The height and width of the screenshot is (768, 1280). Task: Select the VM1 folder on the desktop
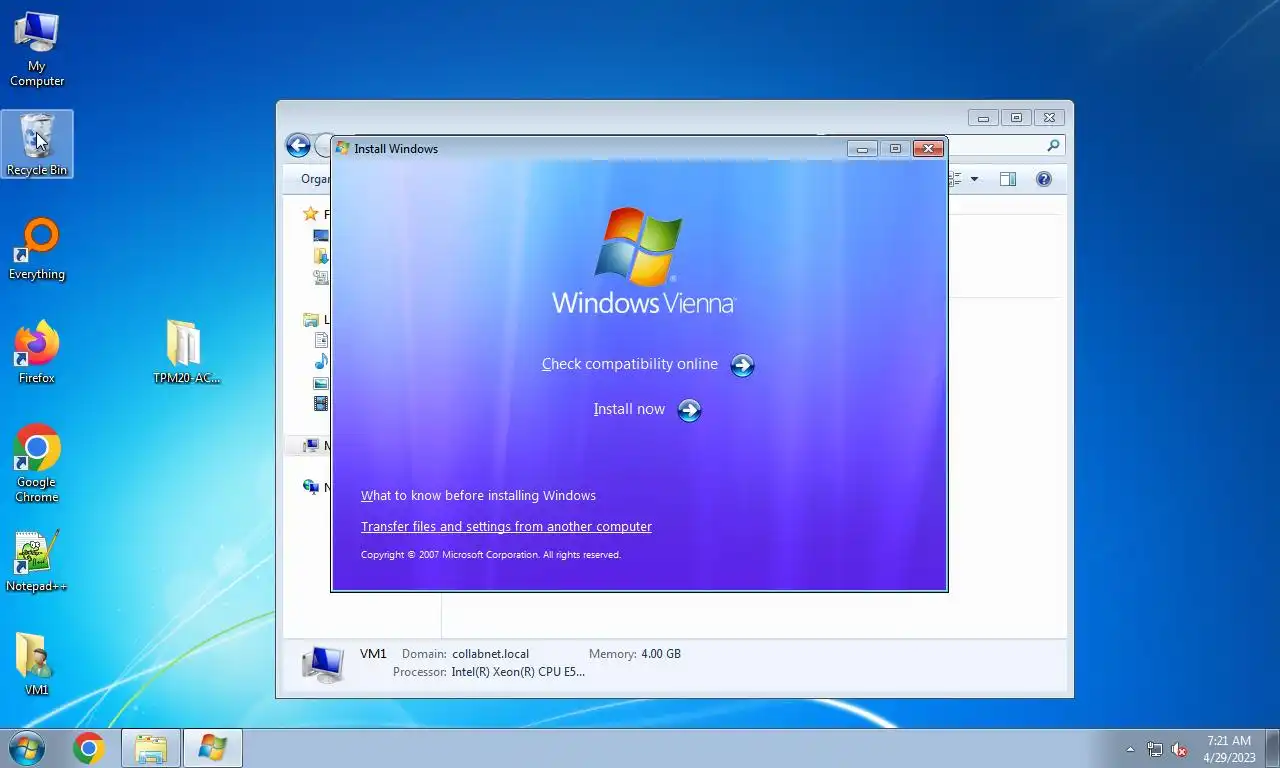click(37, 665)
